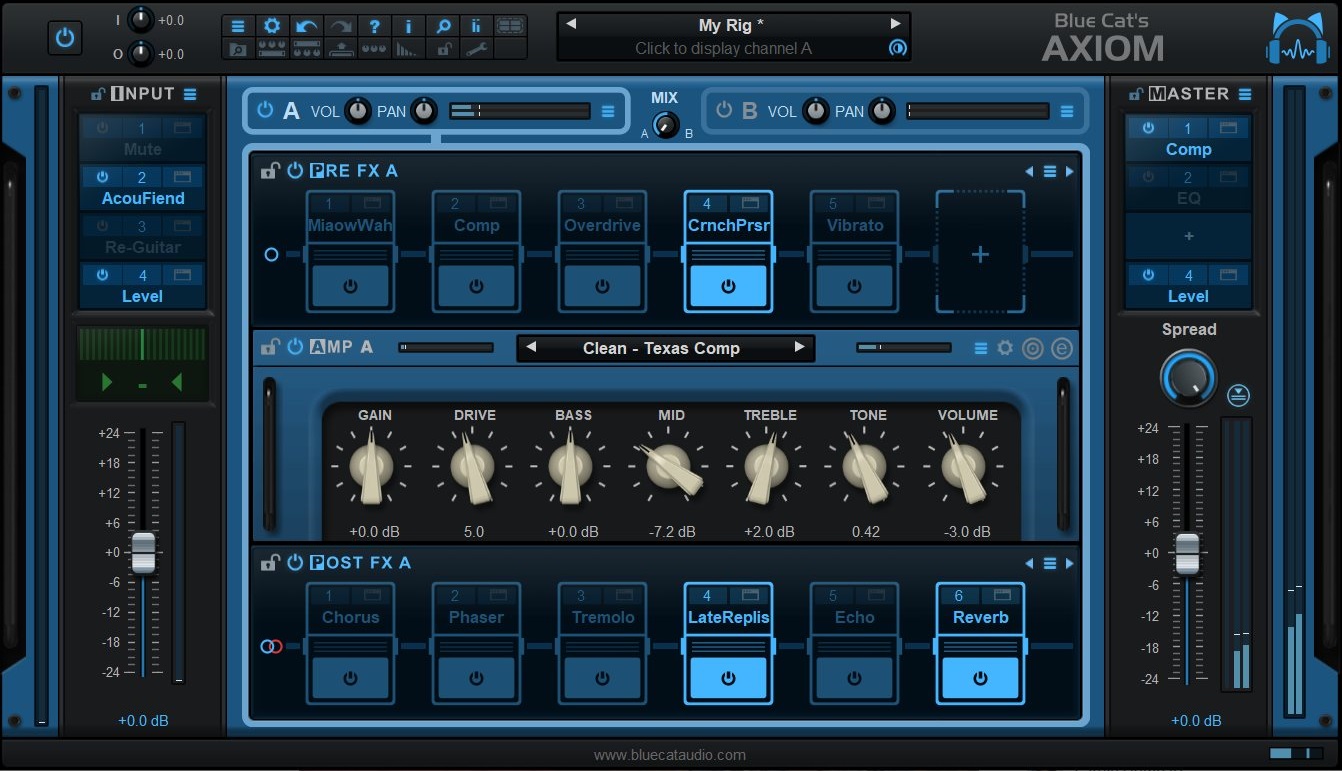Go to next preset after My Rig
This screenshot has width=1342, height=771.
895,24
